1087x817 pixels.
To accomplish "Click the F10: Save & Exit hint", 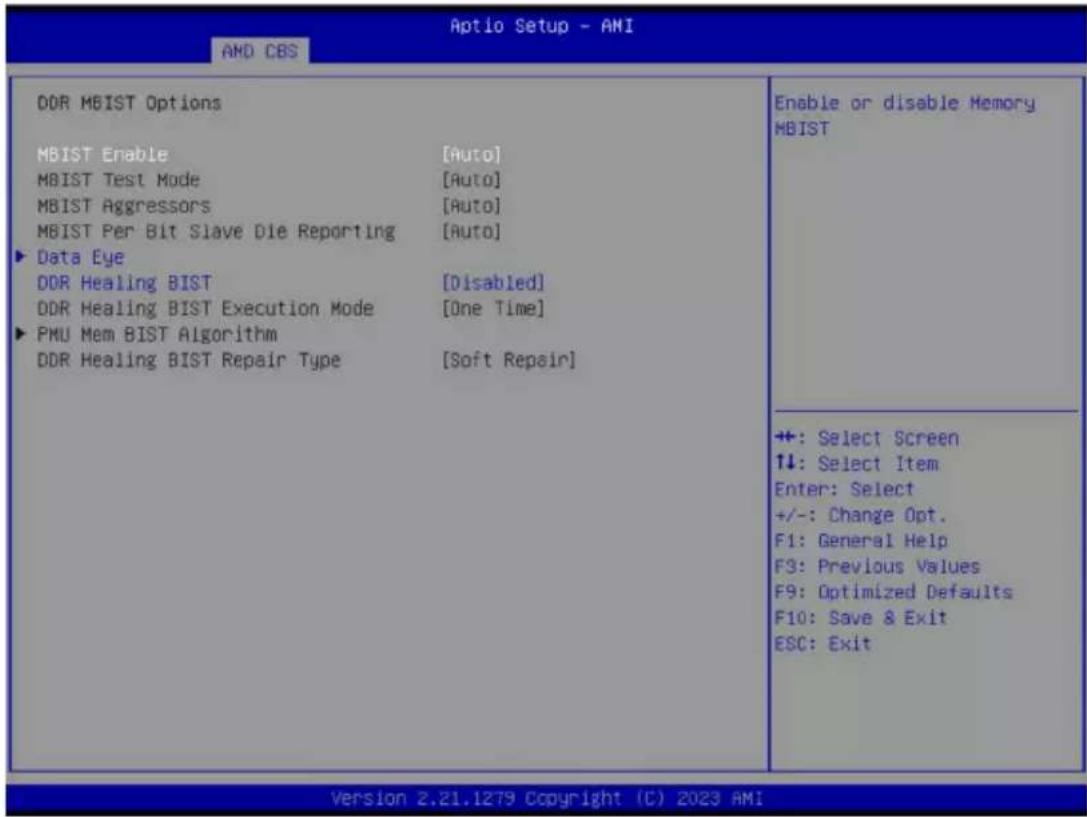I will 861,617.
